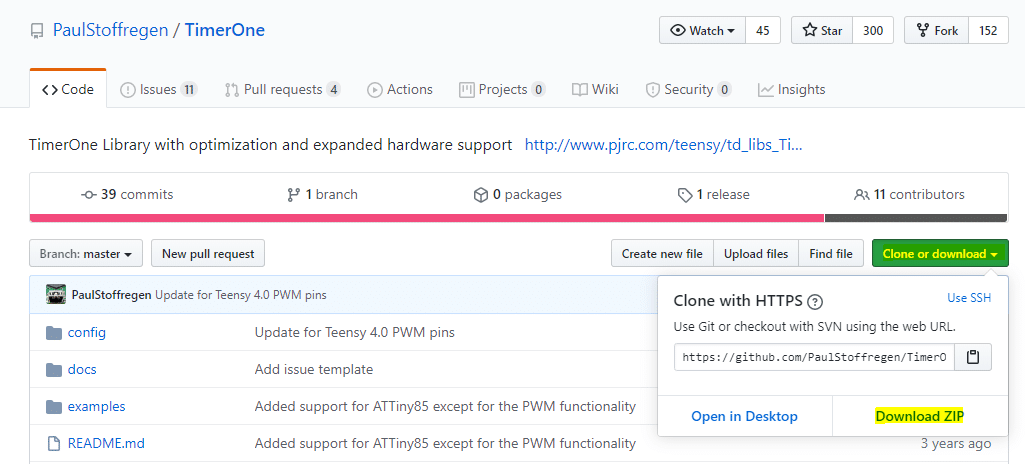The image size is (1025, 464).
Task: Click the config folder icon
Action: (x=54, y=332)
